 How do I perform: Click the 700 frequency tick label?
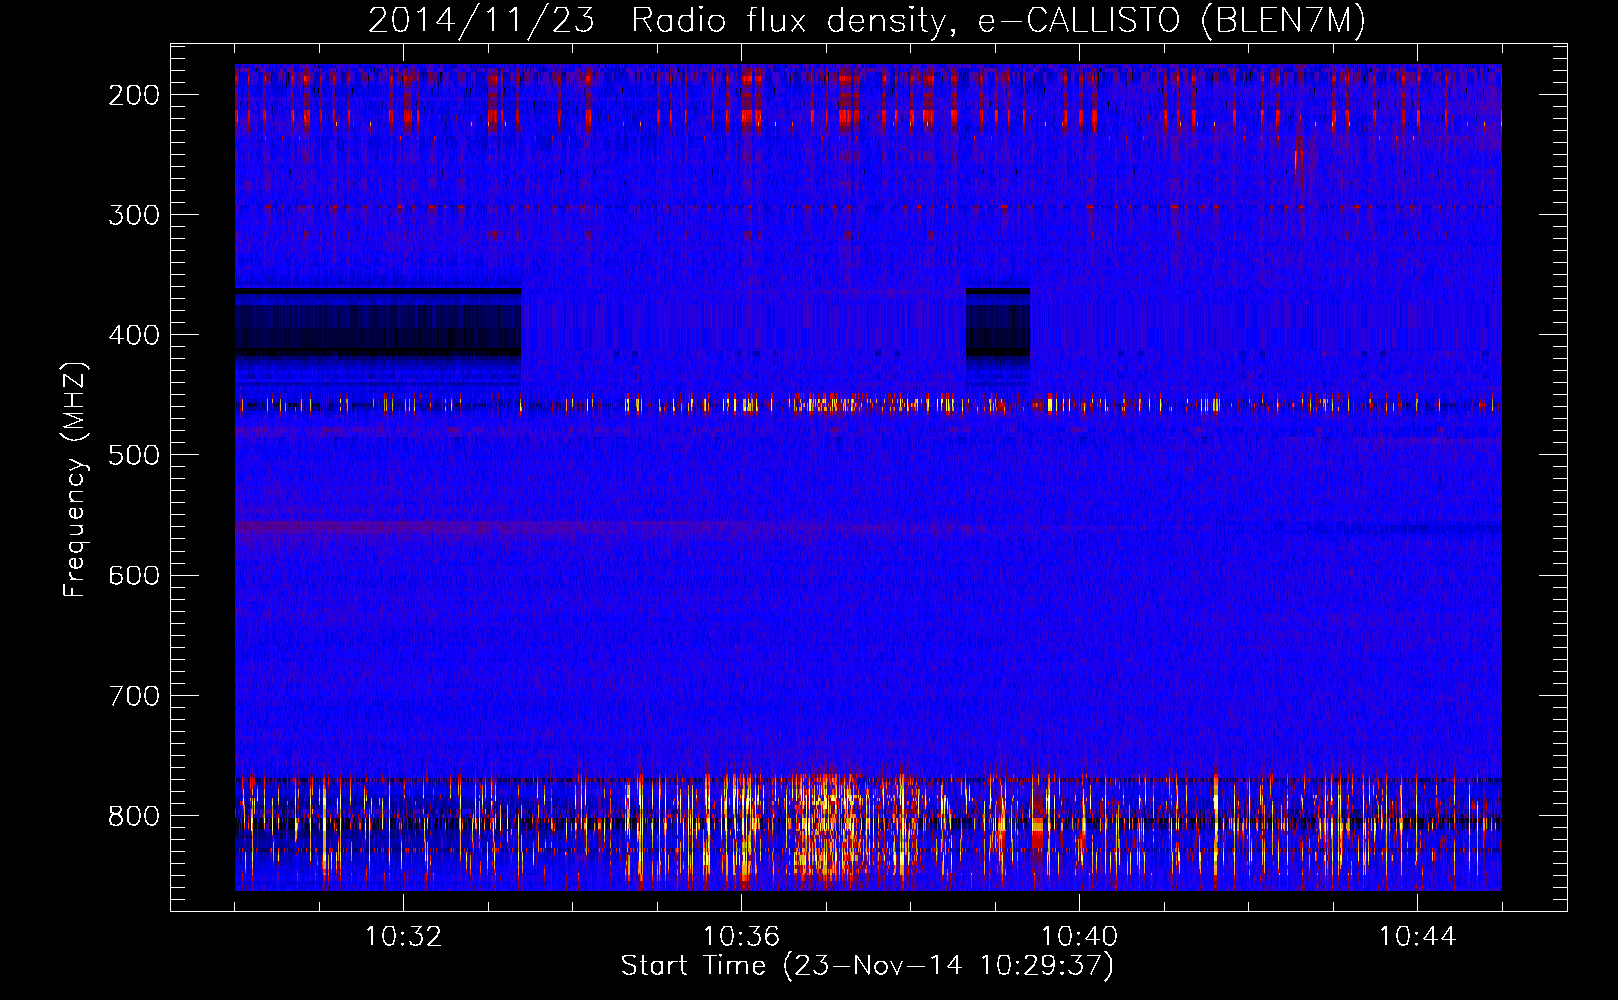tap(134, 695)
